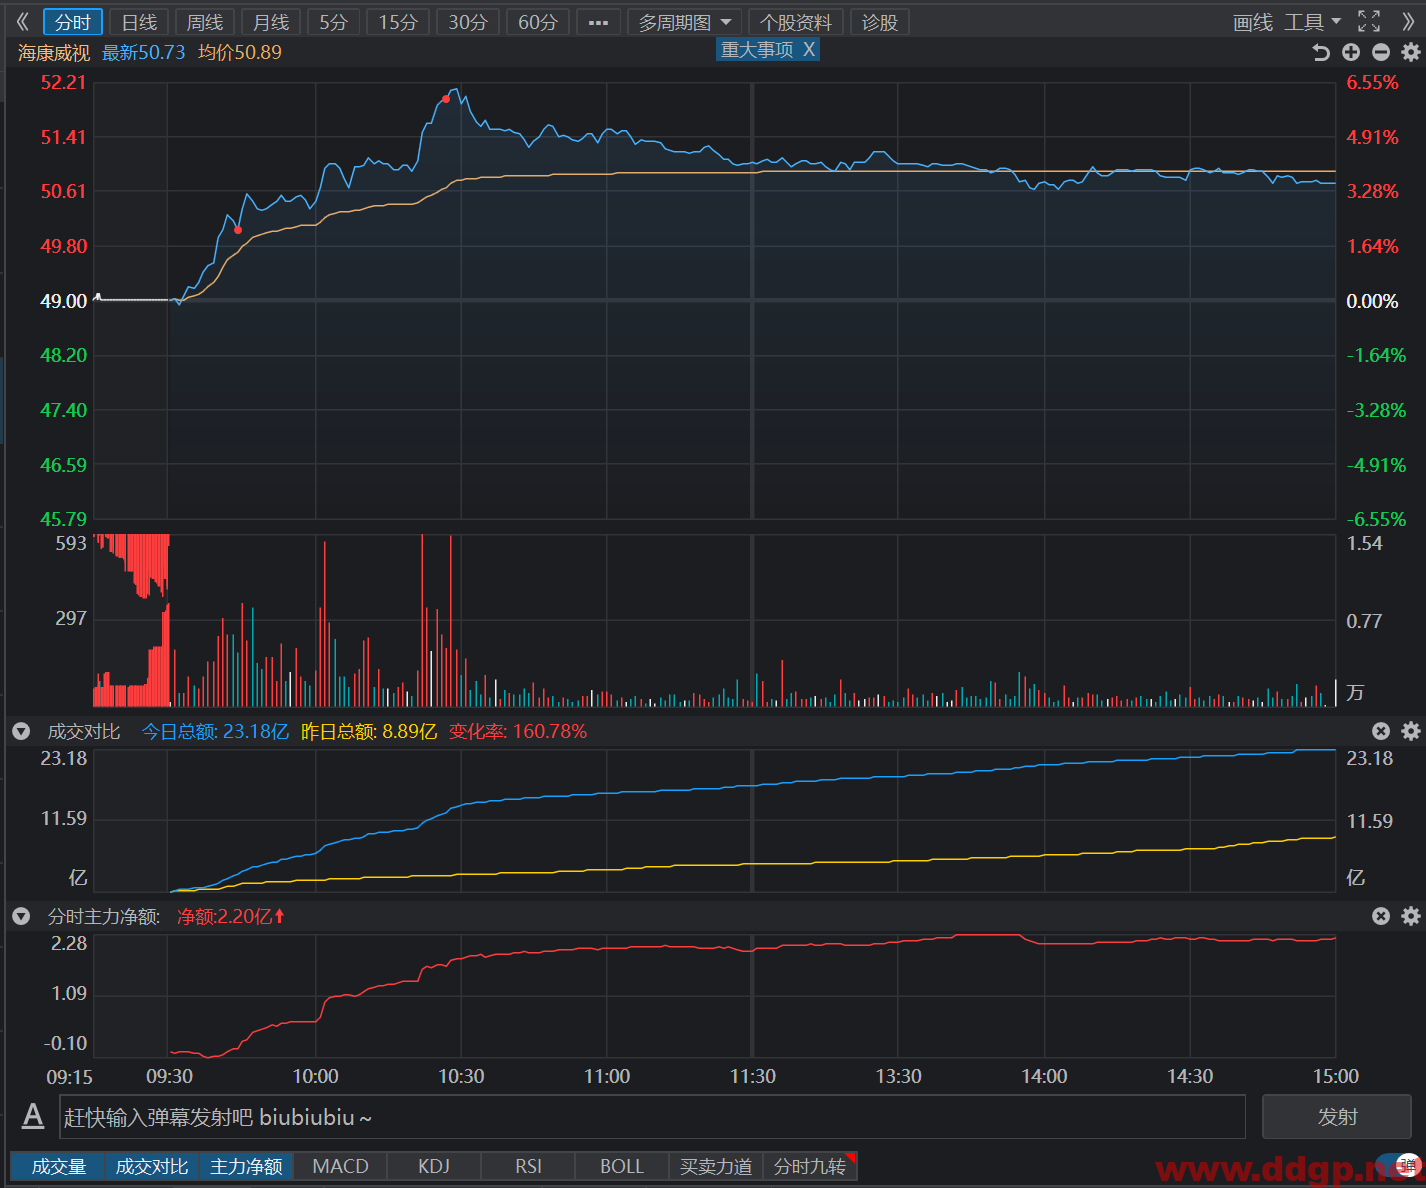Switch to the 15分 period
Image resolution: width=1426 pixels, height=1188 pixels.
pos(398,22)
